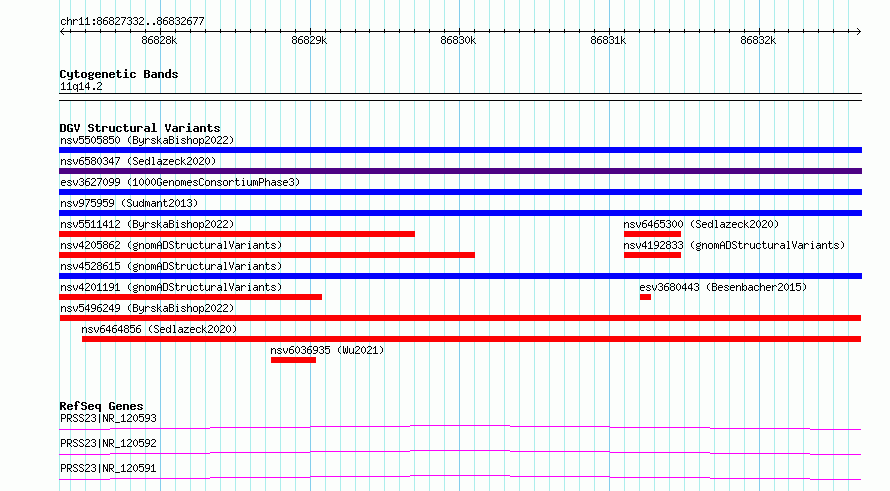
Task: Select the blue bar under nsv5505850
Action: tap(460, 150)
